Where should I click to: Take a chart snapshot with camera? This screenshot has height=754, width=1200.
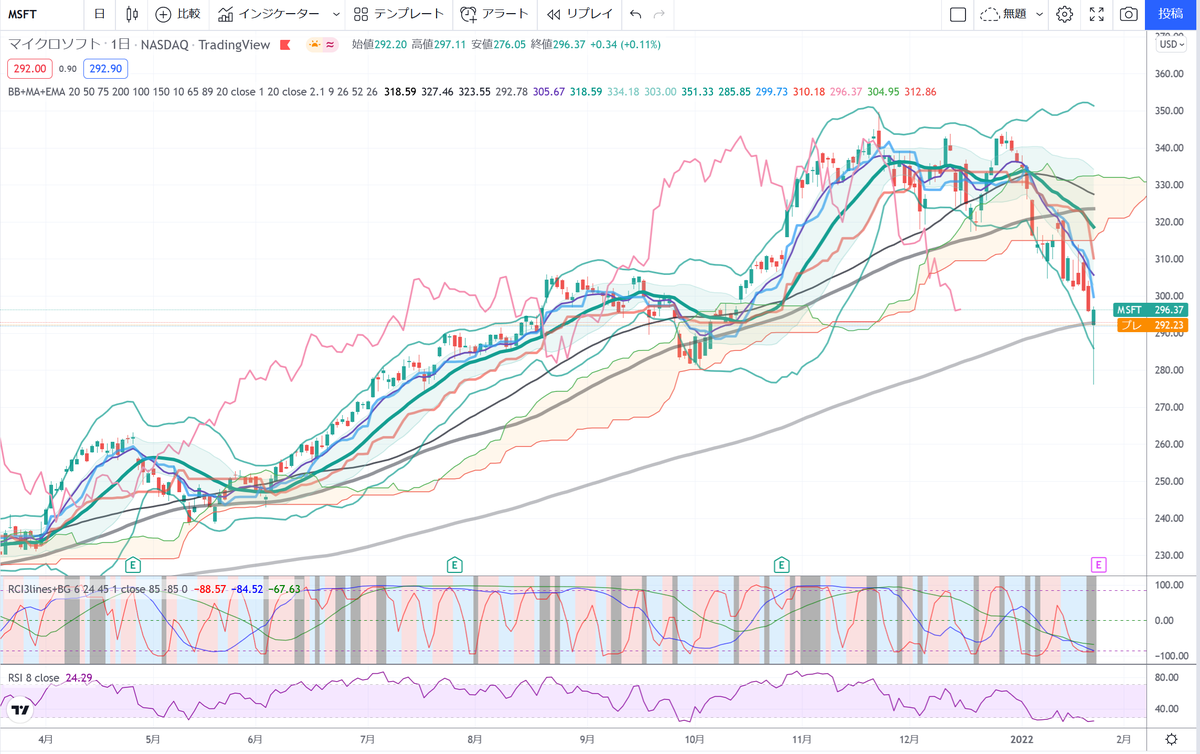point(1129,14)
